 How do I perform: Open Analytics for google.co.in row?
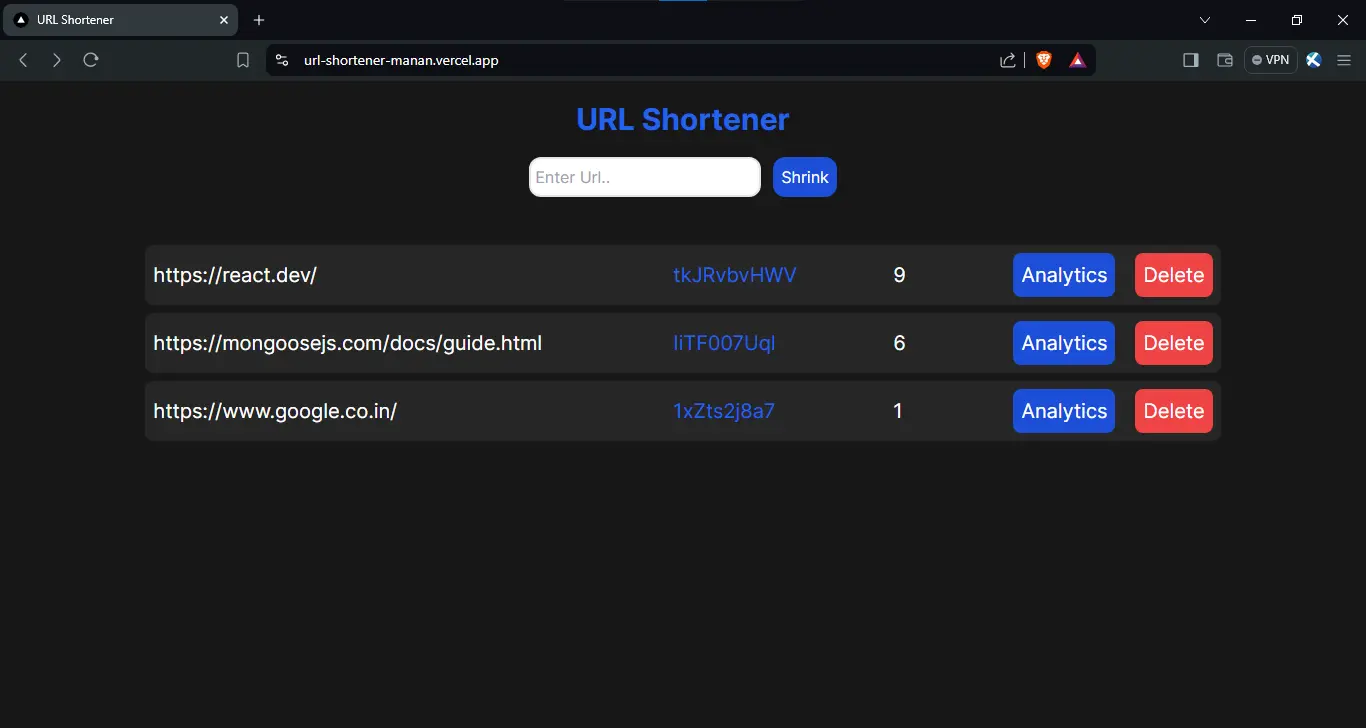click(1064, 411)
